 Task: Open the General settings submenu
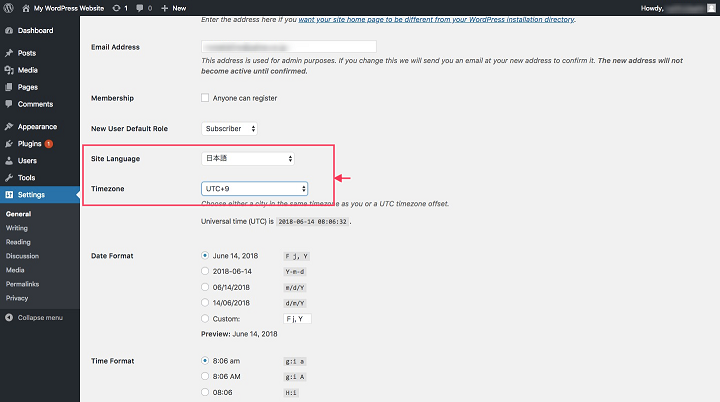pos(18,214)
